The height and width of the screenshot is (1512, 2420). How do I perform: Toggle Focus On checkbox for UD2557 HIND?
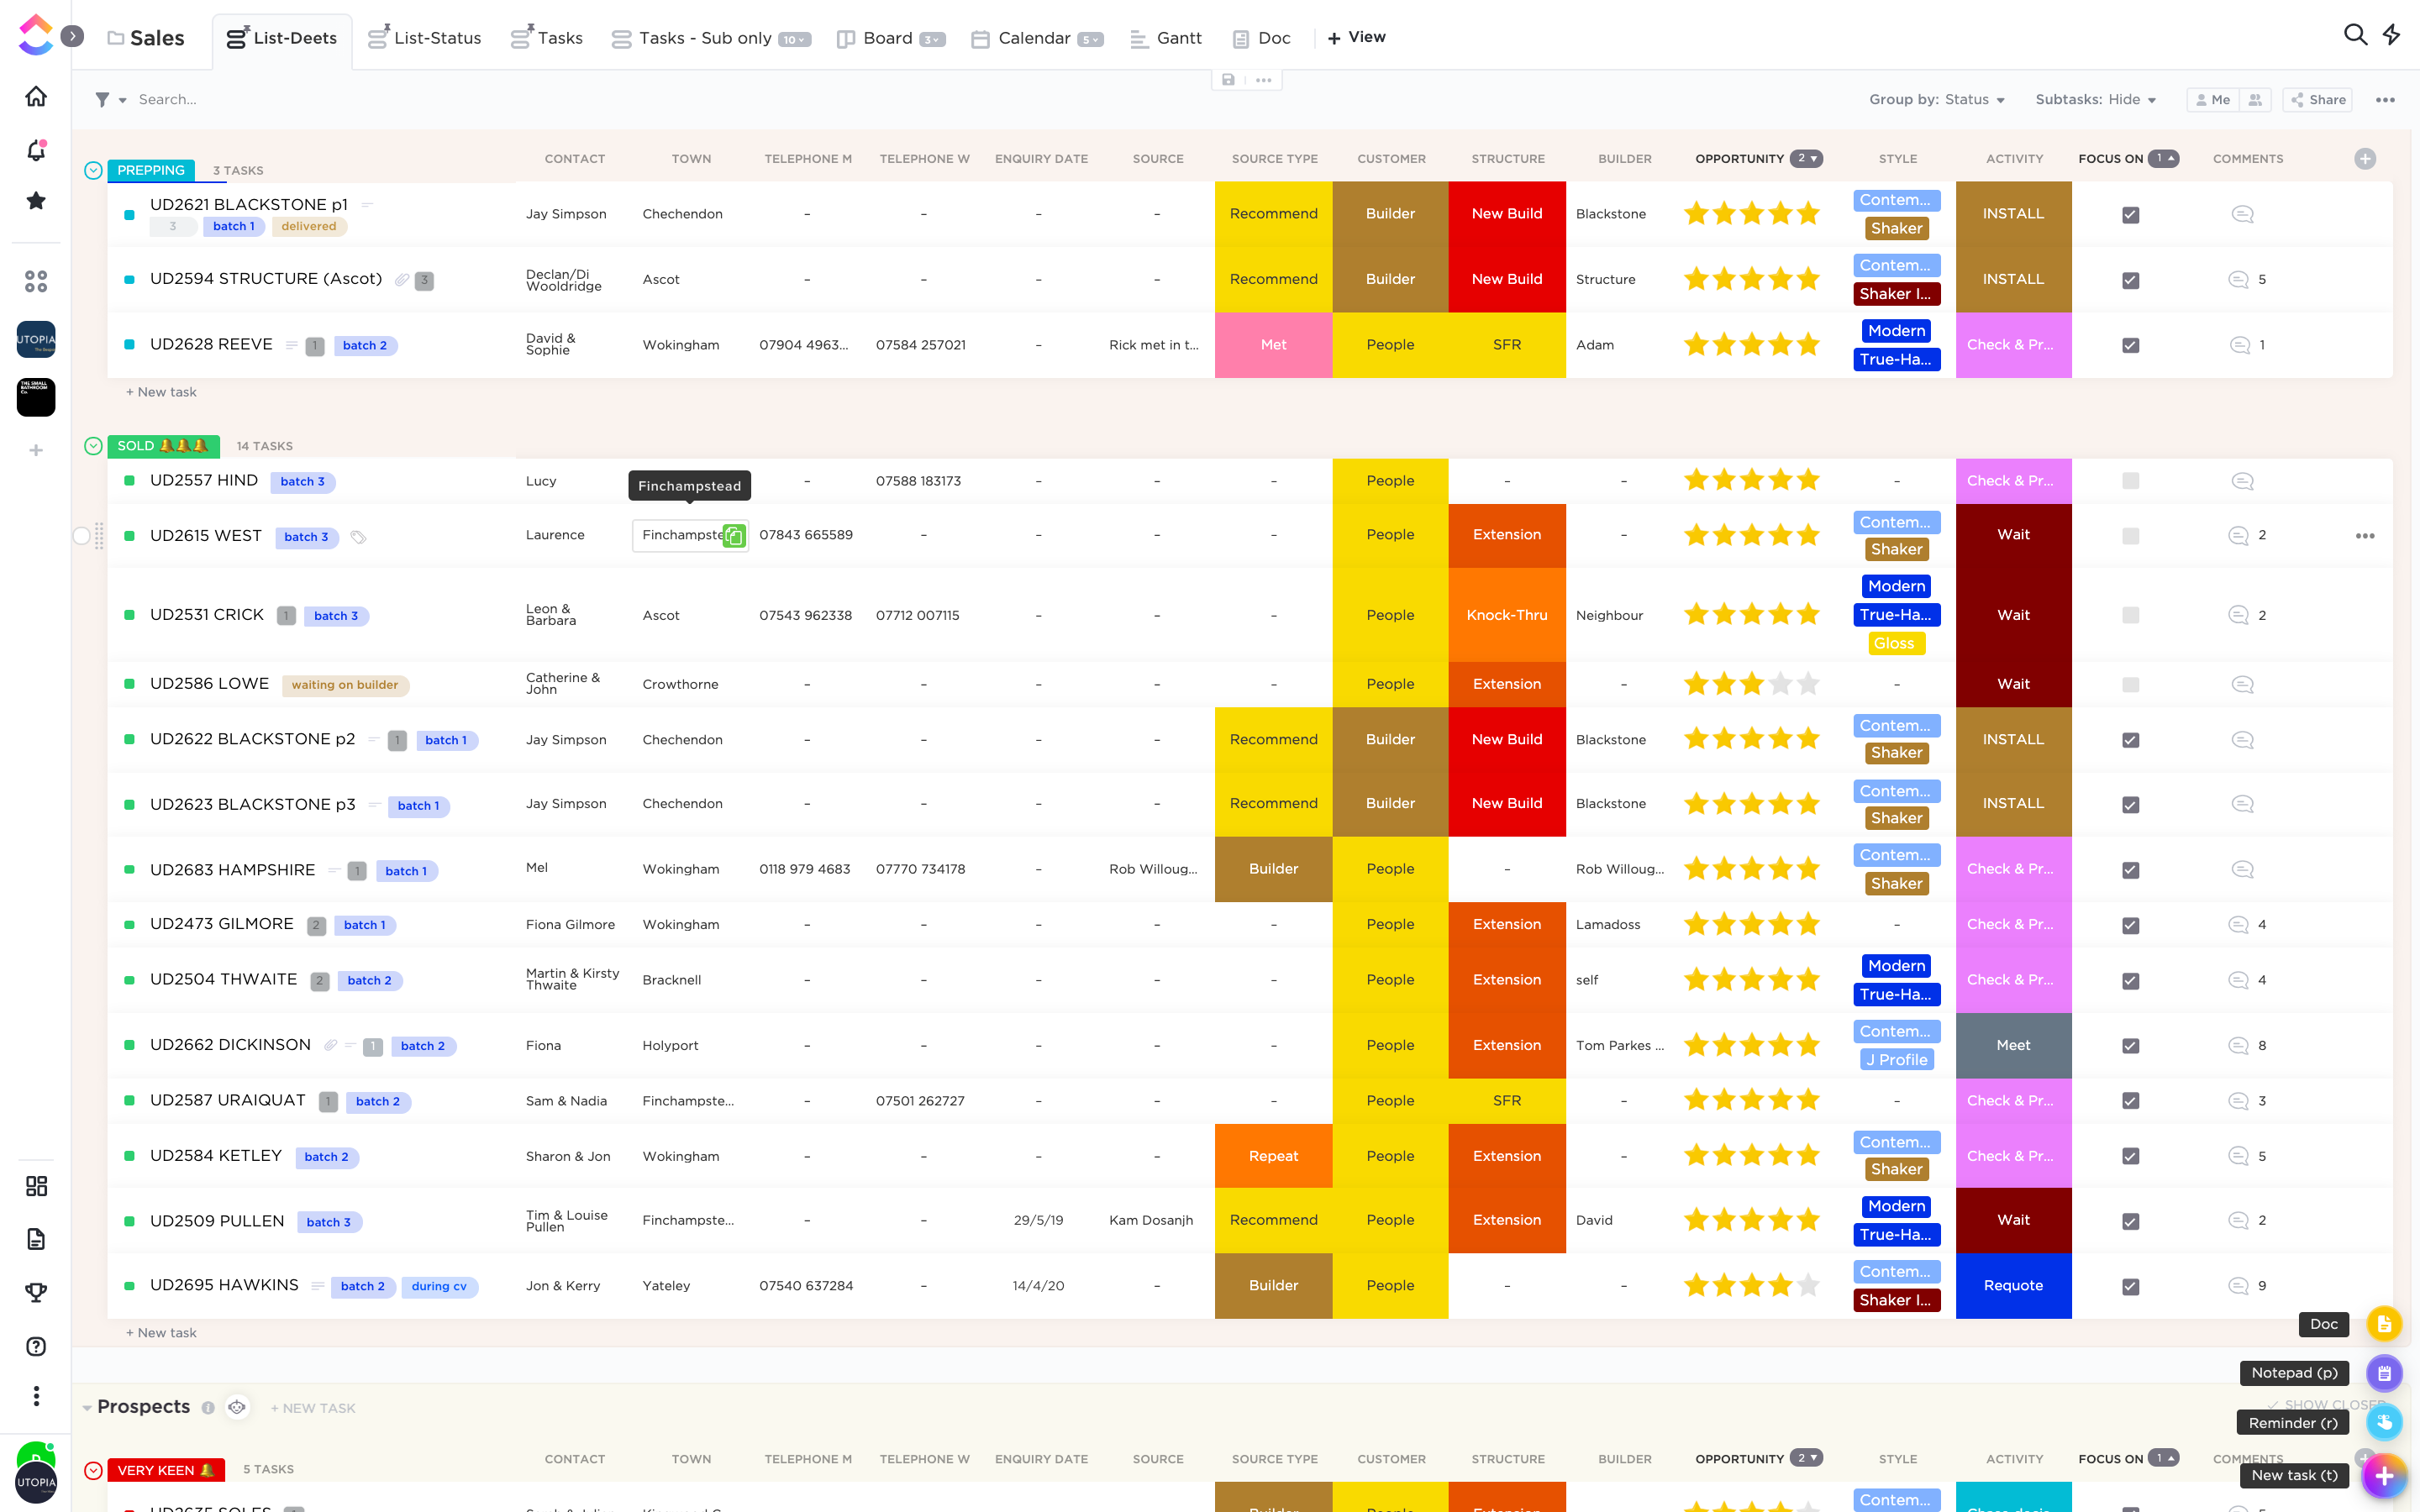click(x=2130, y=481)
